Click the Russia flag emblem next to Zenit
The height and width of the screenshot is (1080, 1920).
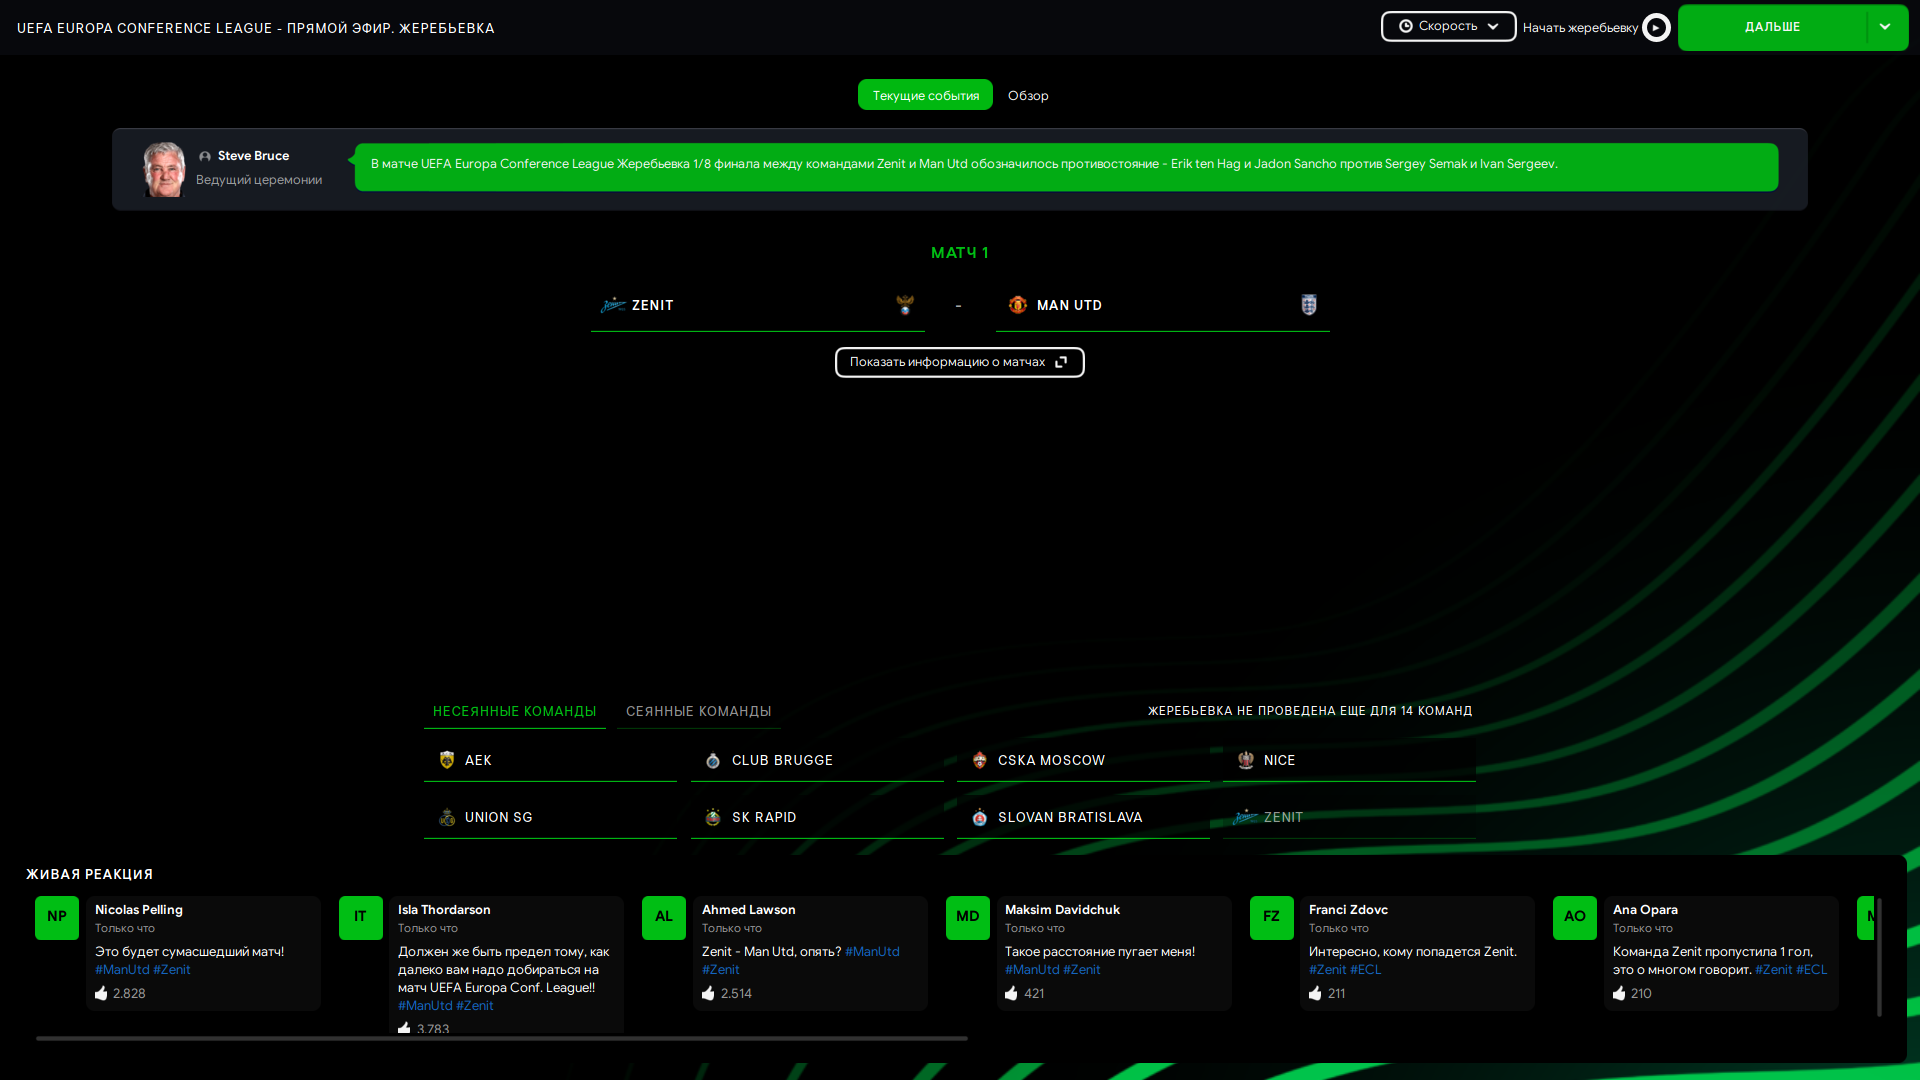[x=905, y=305]
